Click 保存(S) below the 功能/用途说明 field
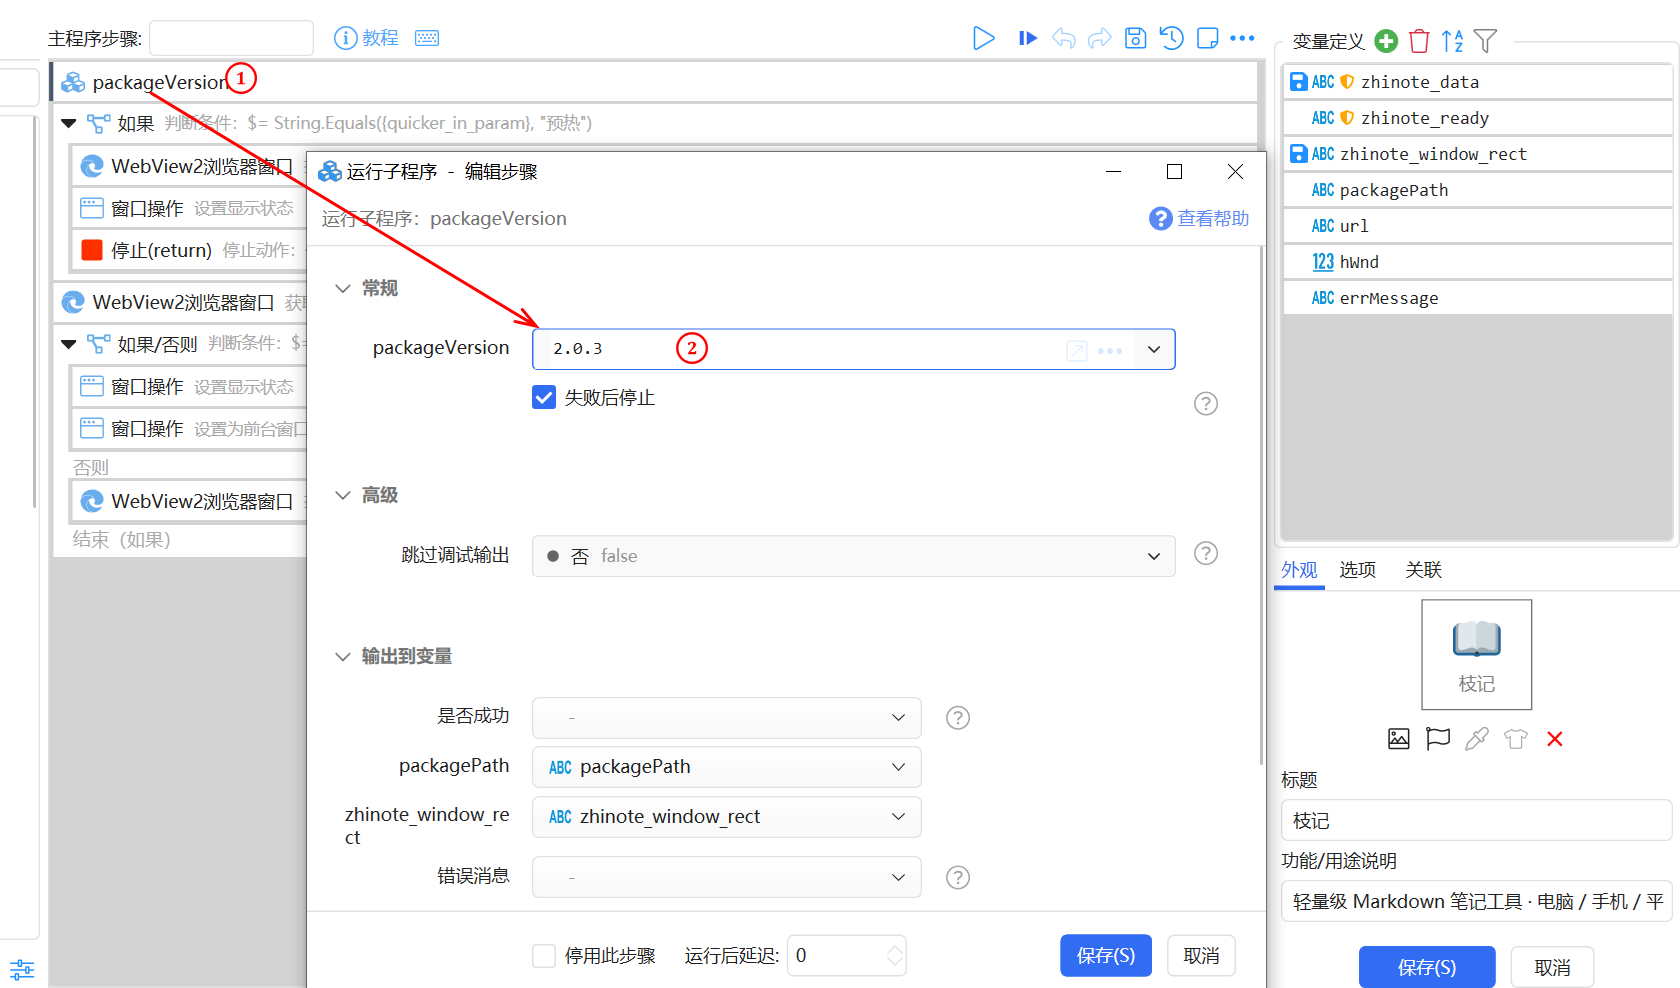1680x988 pixels. pos(1427,967)
